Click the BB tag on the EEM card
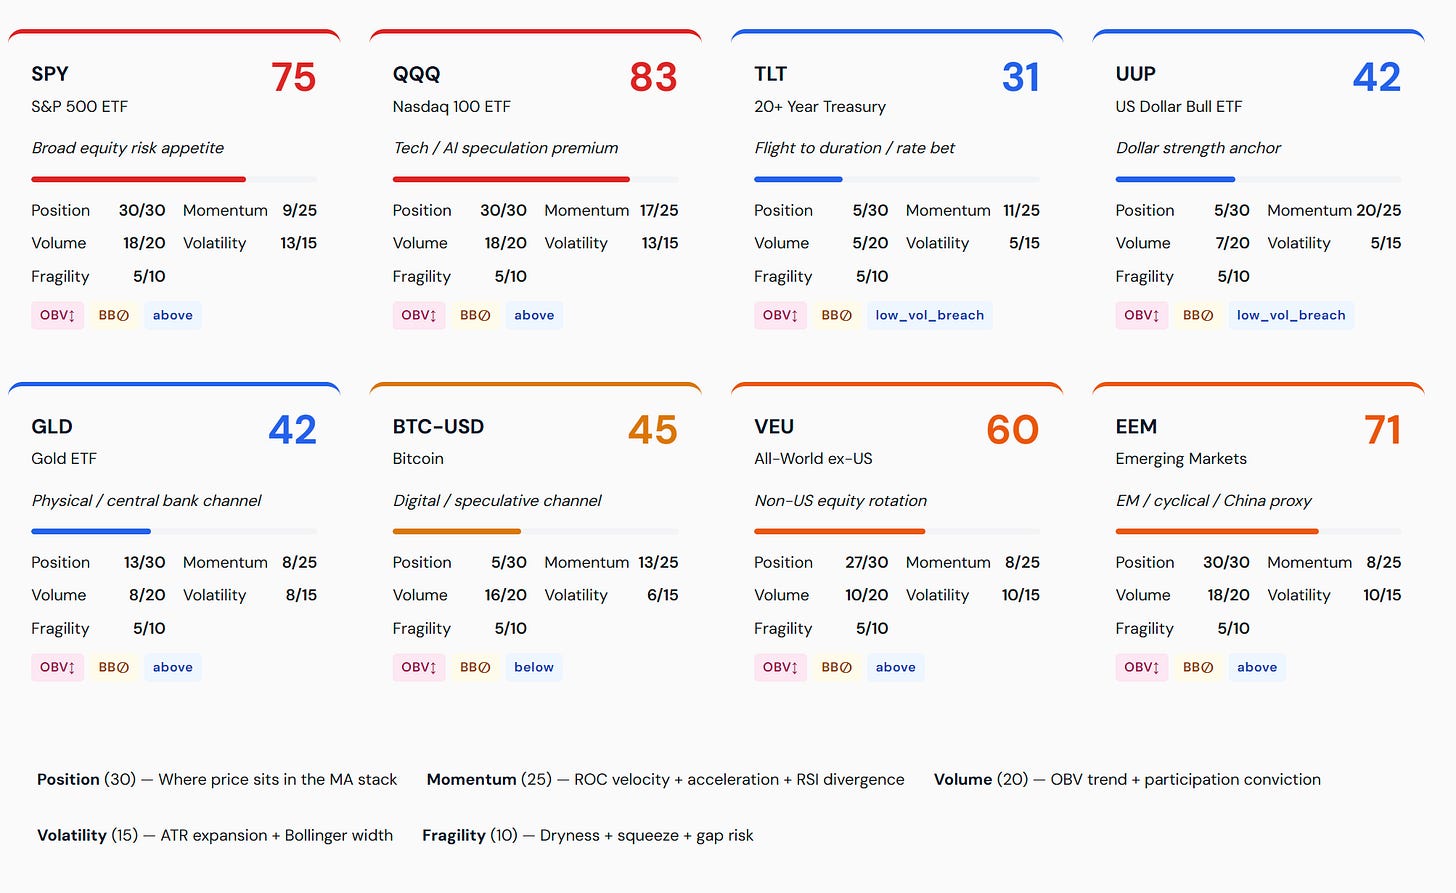The height and width of the screenshot is (893, 1456). (1198, 667)
